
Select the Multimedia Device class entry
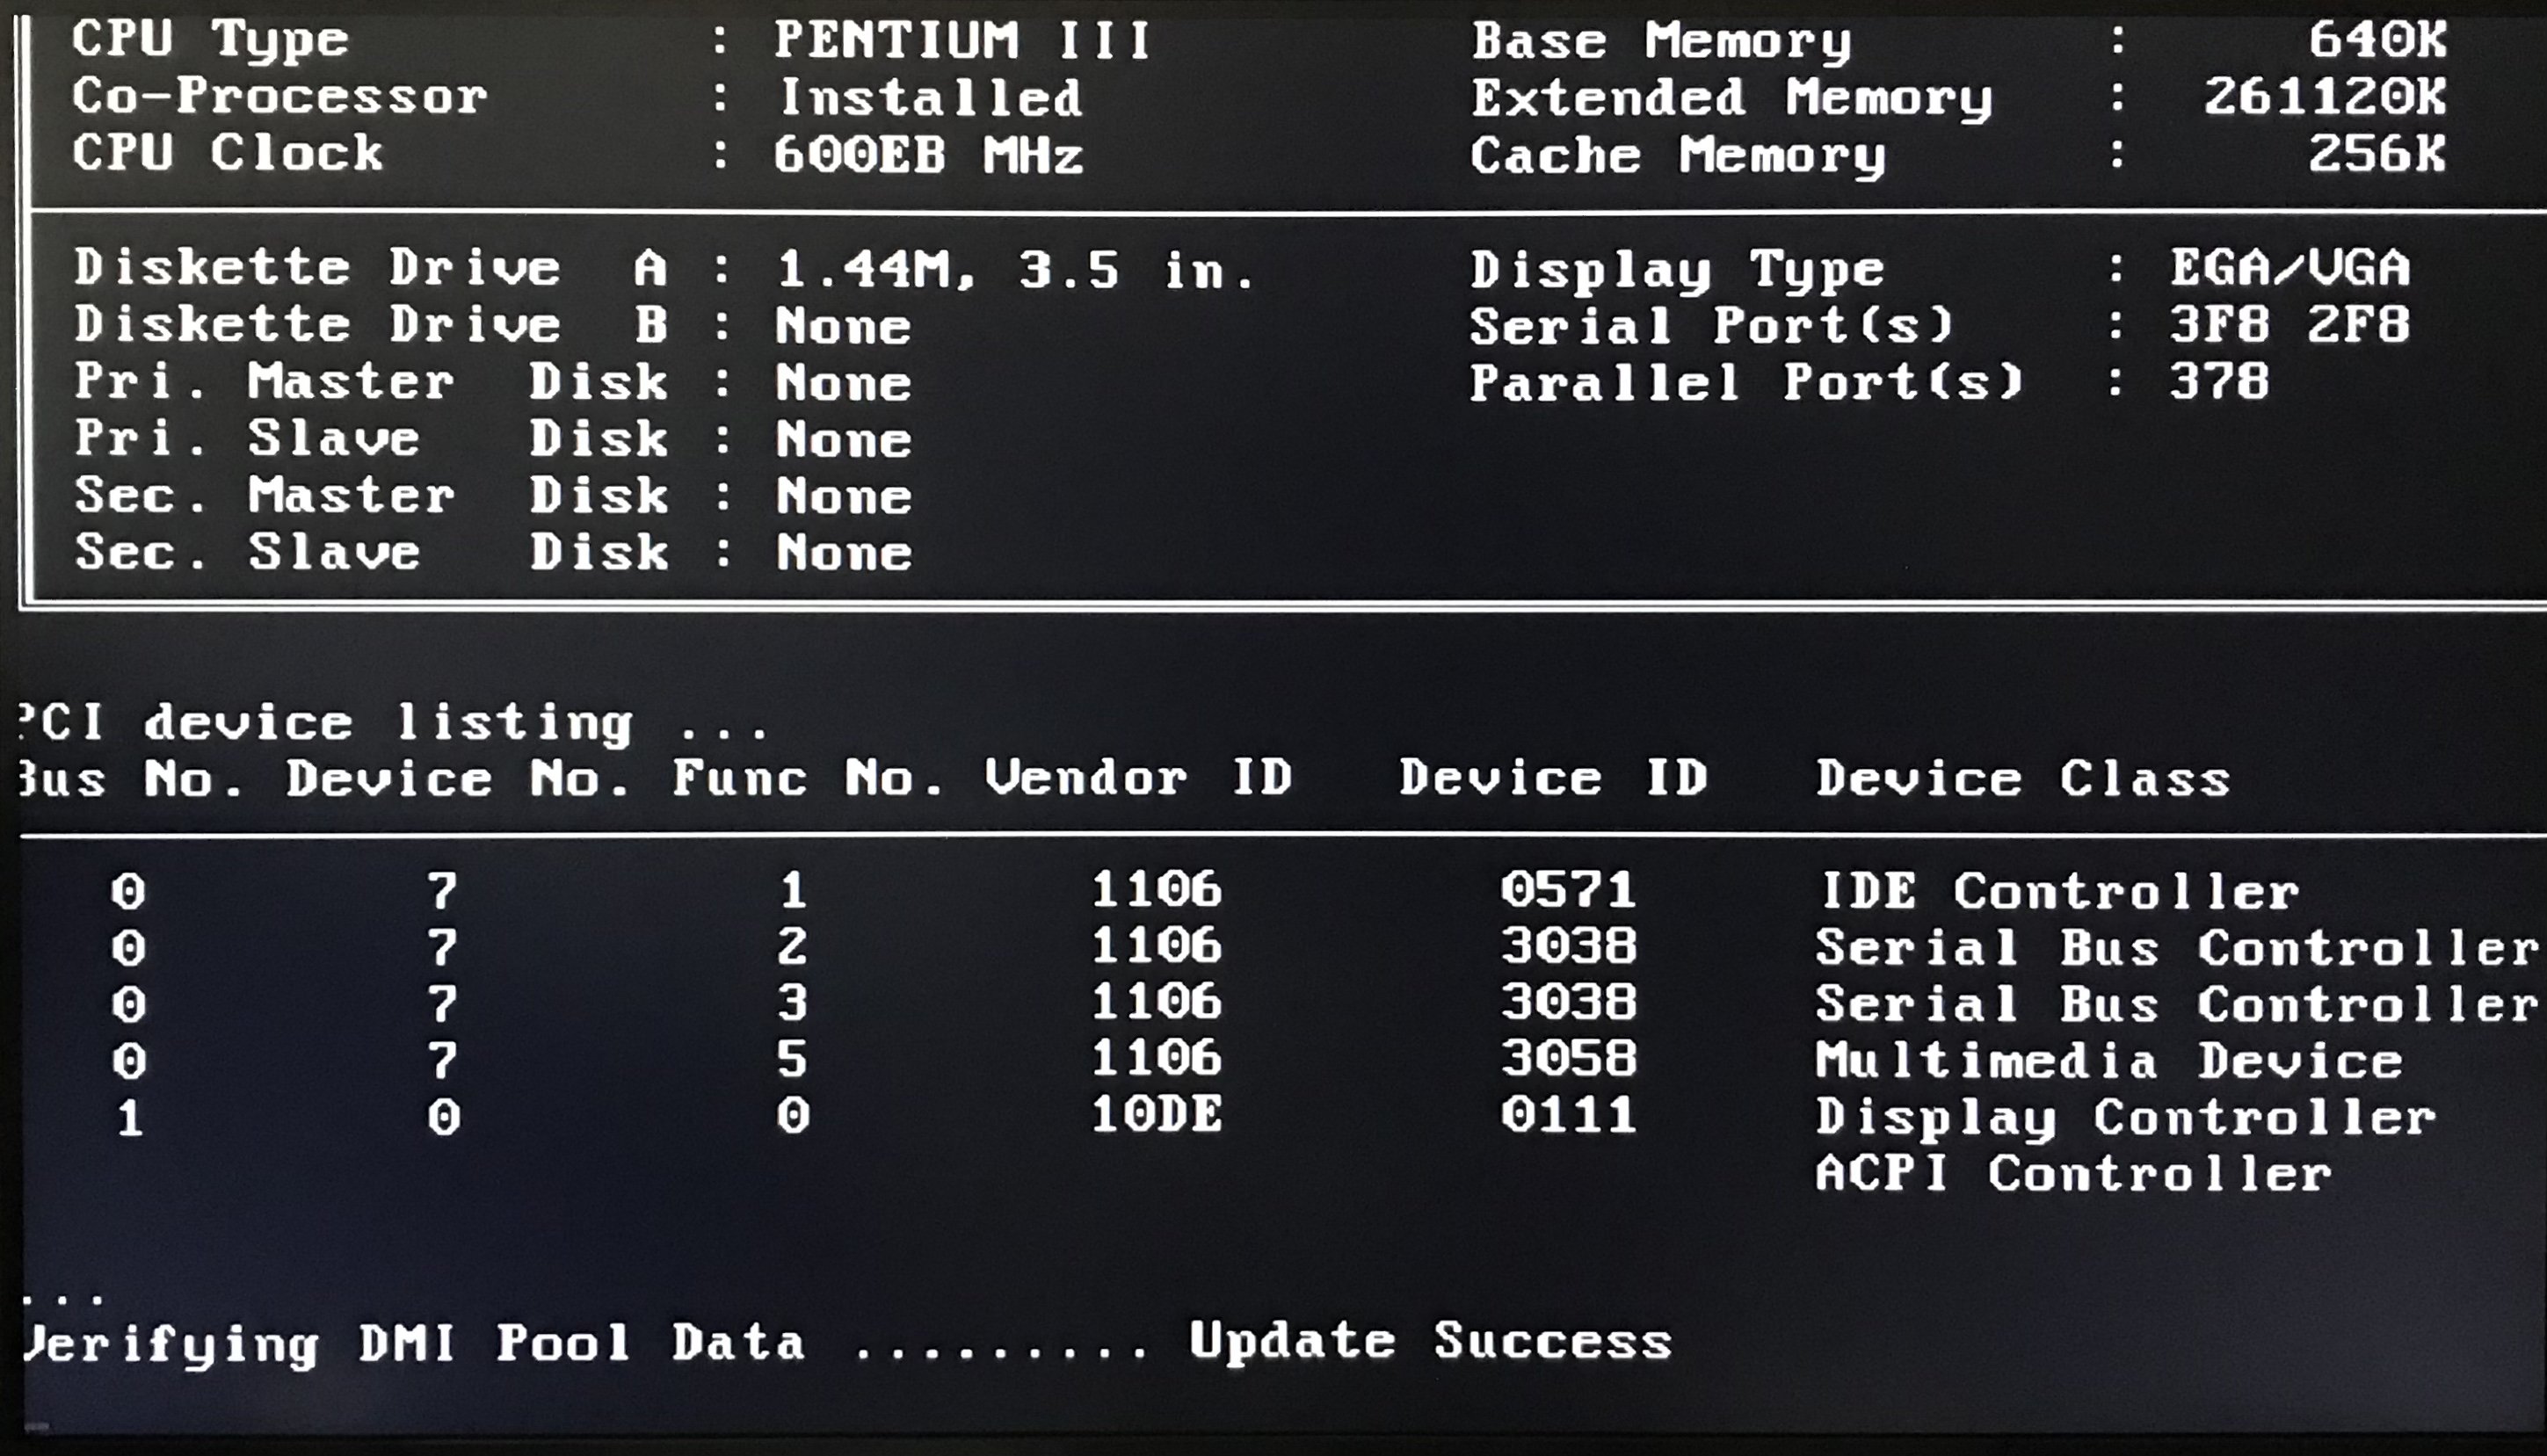(x=2108, y=1061)
